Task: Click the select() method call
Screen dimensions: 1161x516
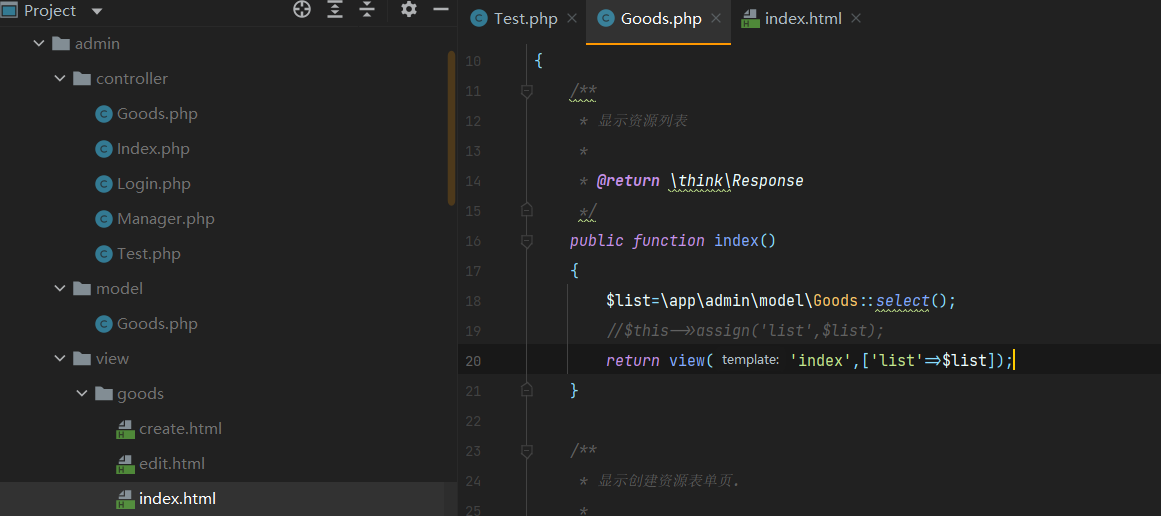Action: (903, 301)
